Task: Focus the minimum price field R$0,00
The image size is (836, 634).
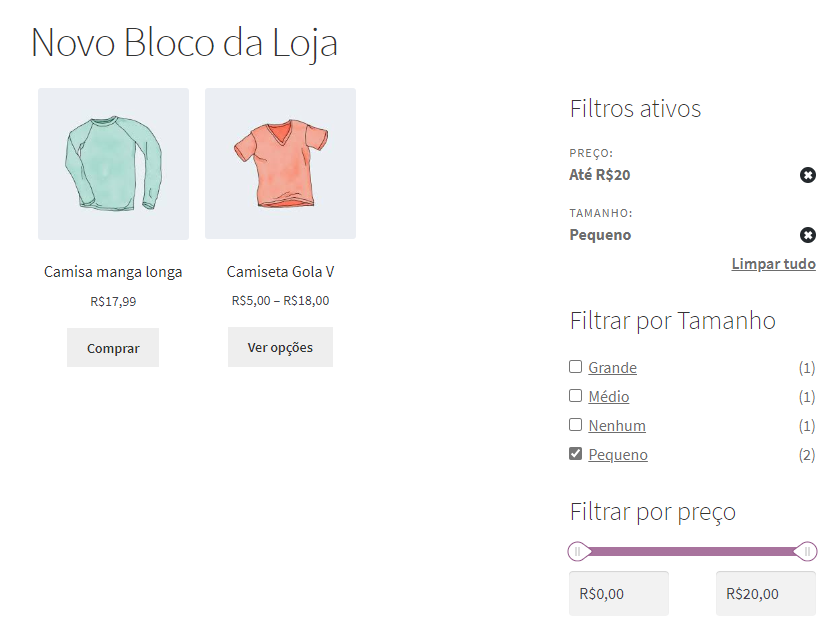Action: coord(618,593)
